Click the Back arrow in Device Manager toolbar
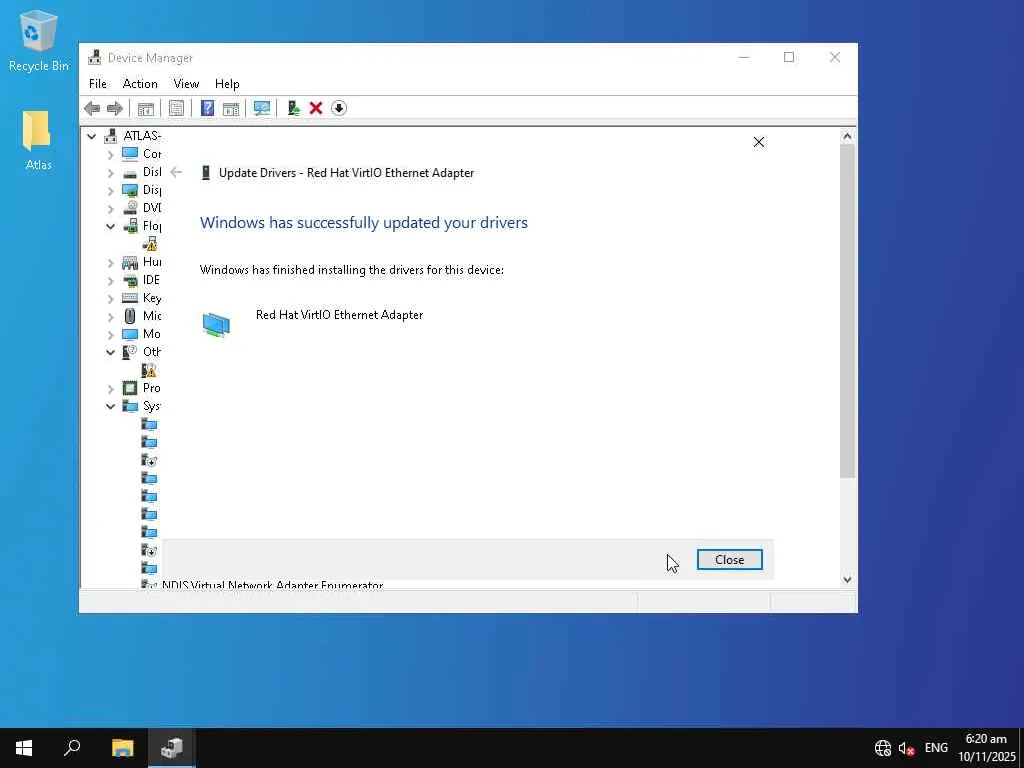This screenshot has height=768, width=1024. click(x=92, y=108)
